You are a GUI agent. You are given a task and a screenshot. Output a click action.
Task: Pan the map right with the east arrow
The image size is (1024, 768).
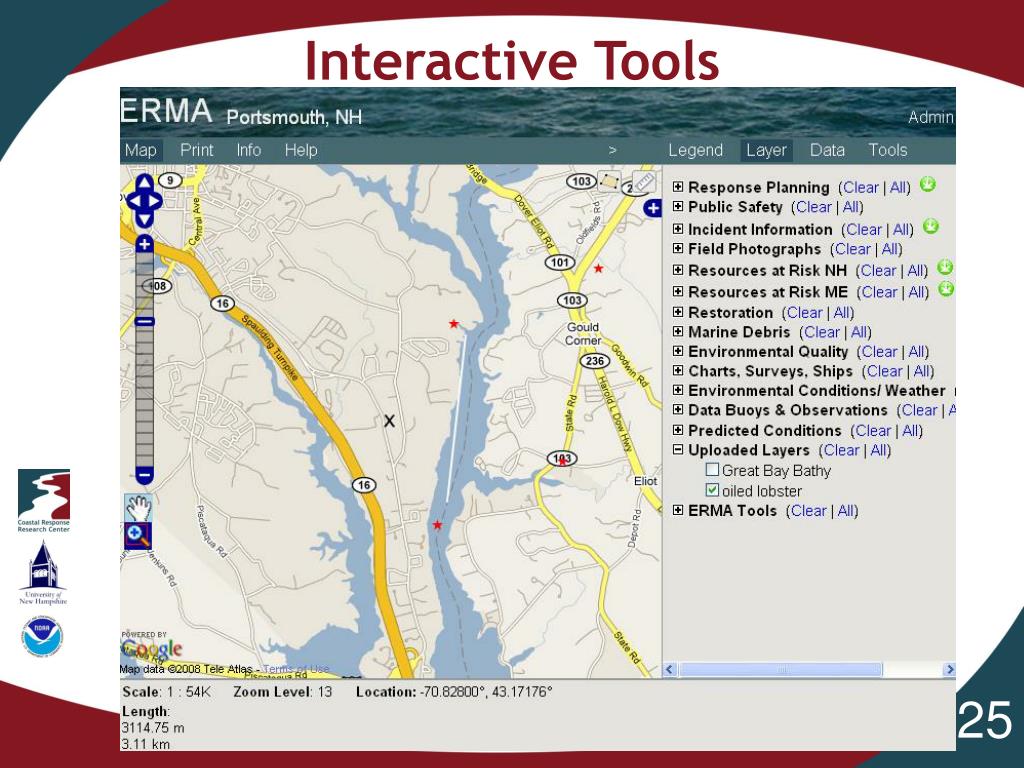(155, 201)
